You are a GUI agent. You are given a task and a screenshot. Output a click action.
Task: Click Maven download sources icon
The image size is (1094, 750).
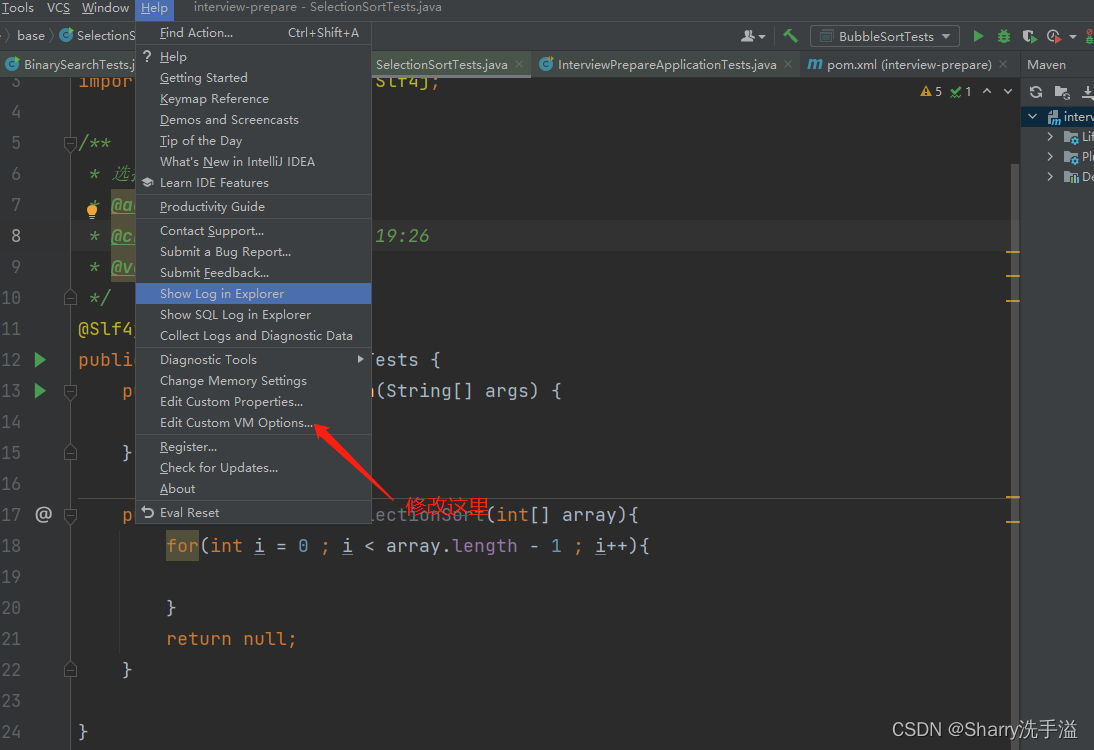point(1088,92)
